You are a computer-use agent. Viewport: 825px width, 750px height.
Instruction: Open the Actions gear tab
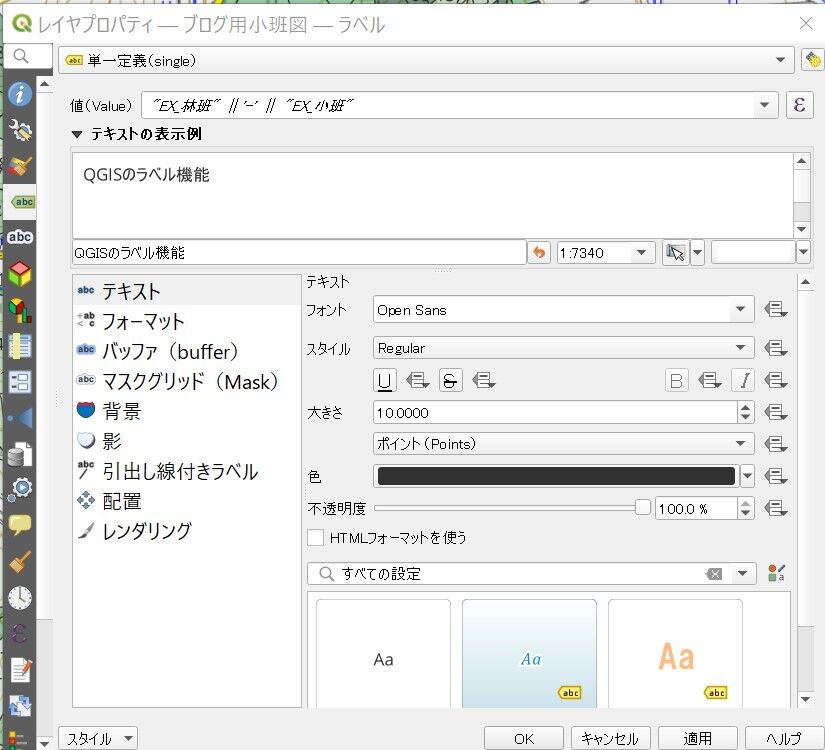20,489
